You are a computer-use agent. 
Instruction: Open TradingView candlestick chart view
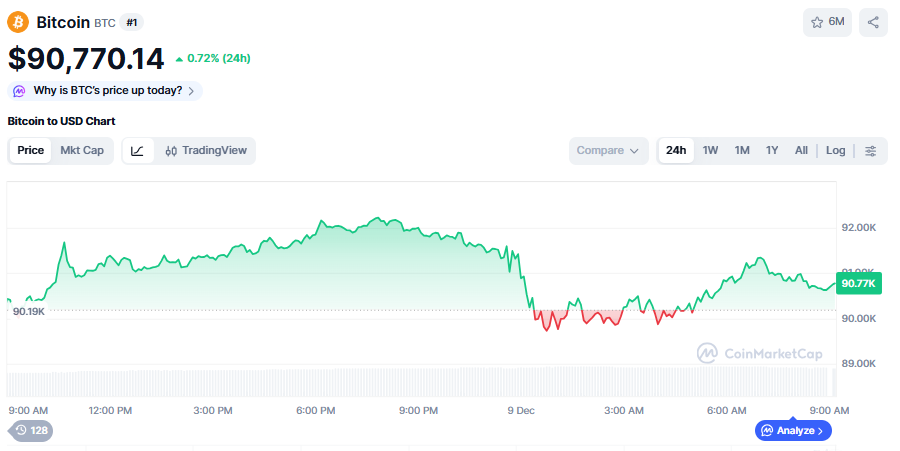(x=206, y=151)
